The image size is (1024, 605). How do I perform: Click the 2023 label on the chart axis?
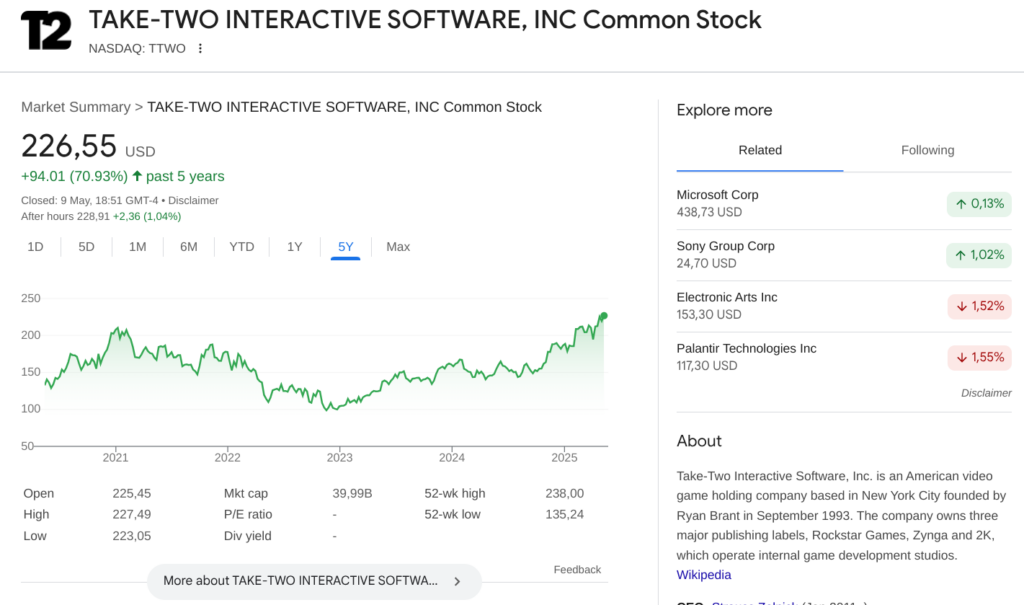pyautogui.click(x=340, y=457)
